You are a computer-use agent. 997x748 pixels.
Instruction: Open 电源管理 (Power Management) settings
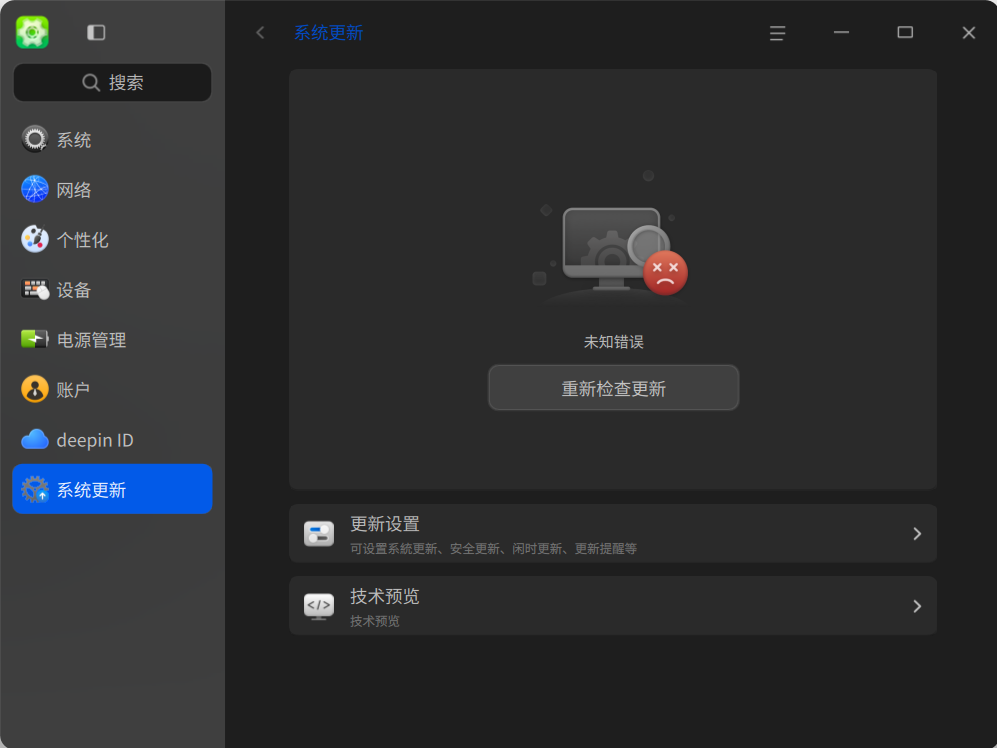[34, 339]
